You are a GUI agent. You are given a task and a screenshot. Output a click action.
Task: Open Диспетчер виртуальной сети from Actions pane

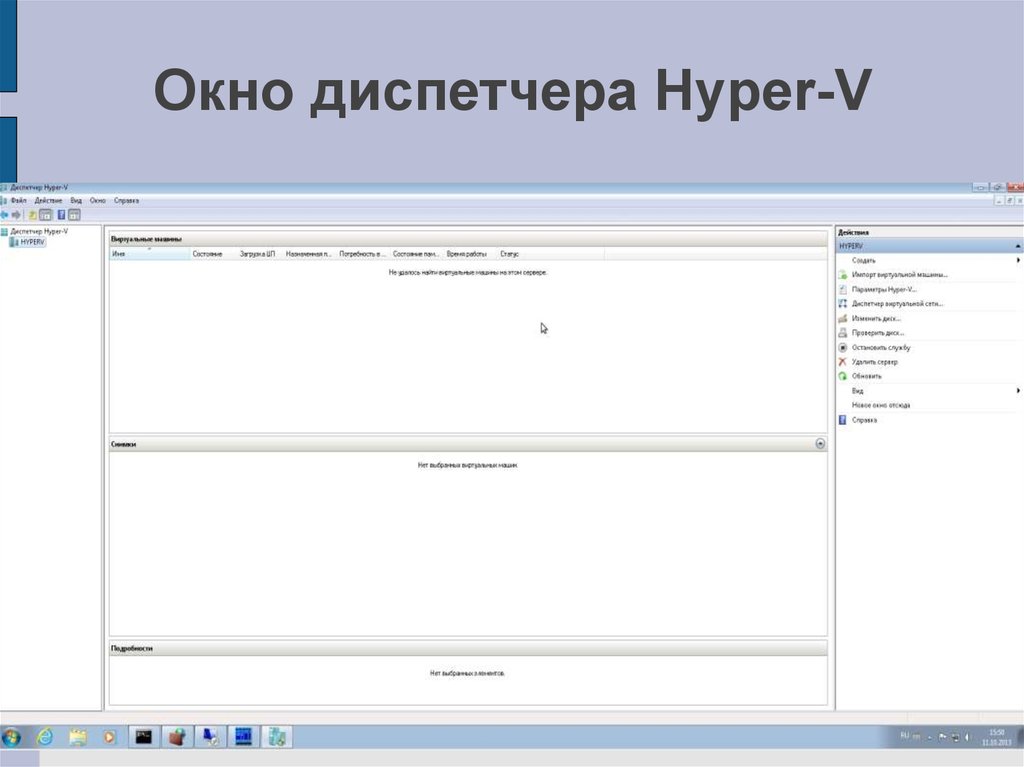[897, 303]
